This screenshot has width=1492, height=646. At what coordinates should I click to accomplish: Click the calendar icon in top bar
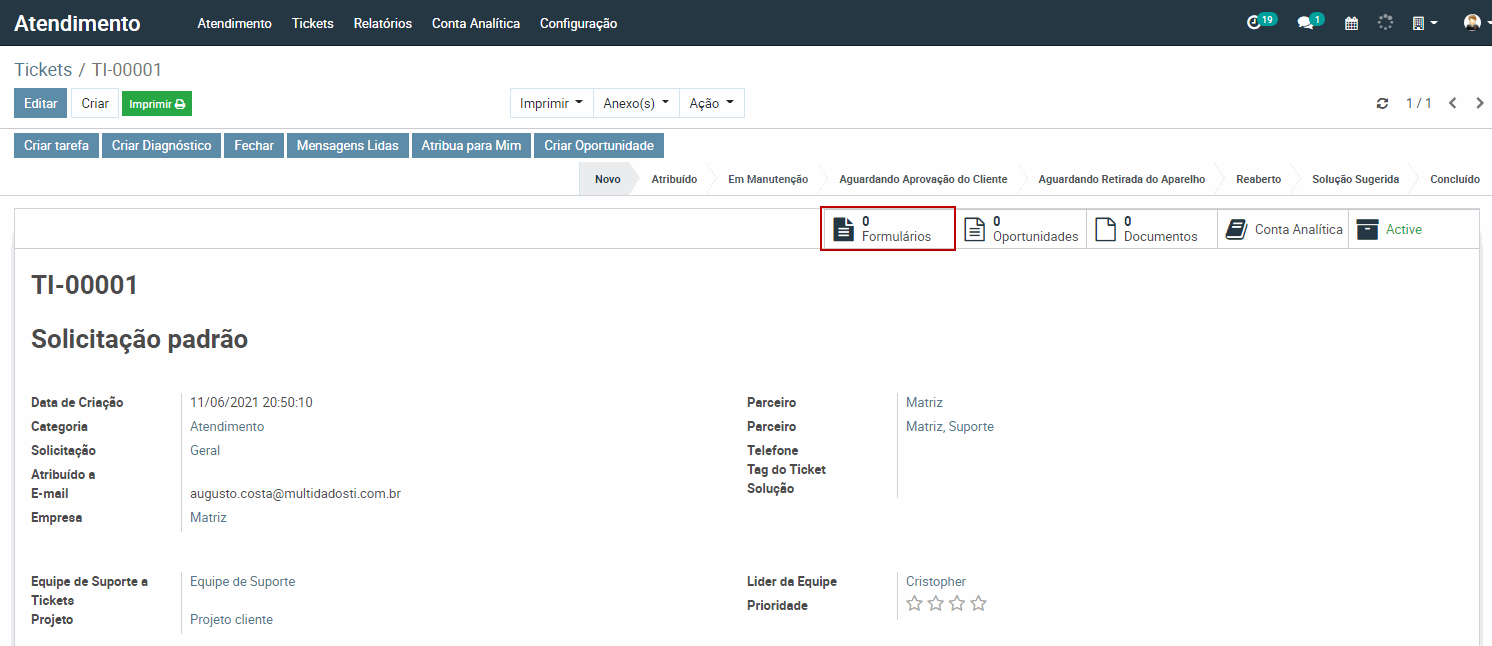[x=1351, y=23]
